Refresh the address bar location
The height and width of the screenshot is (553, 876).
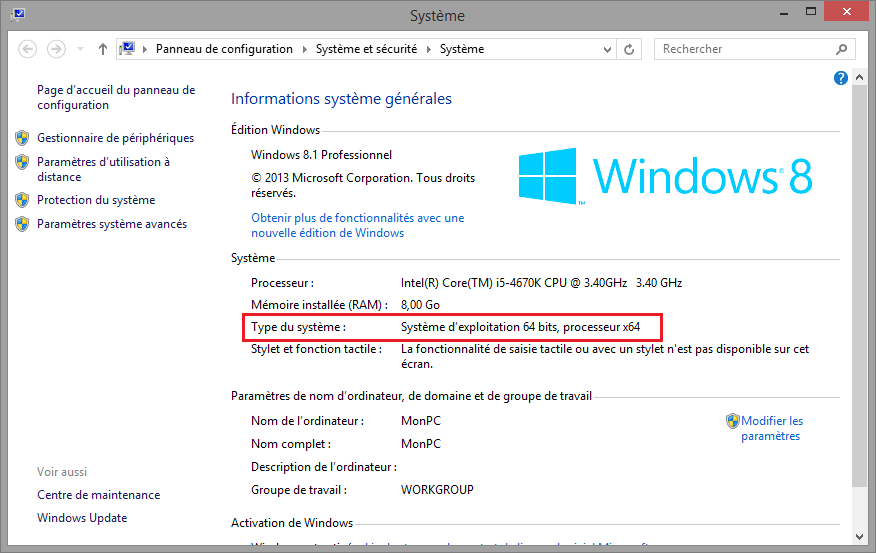(x=629, y=49)
